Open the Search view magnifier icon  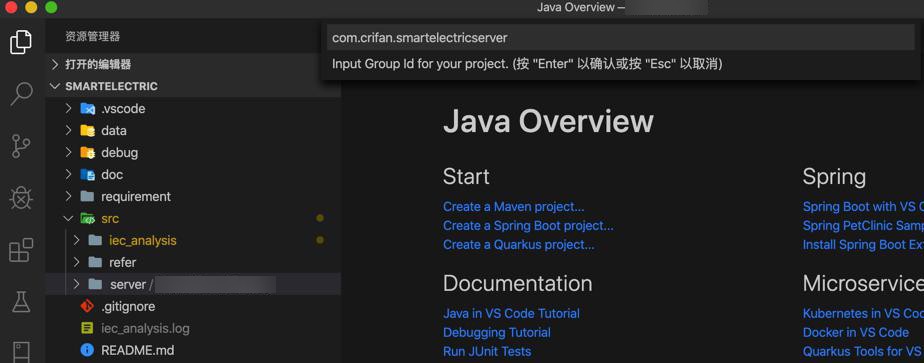(21, 94)
